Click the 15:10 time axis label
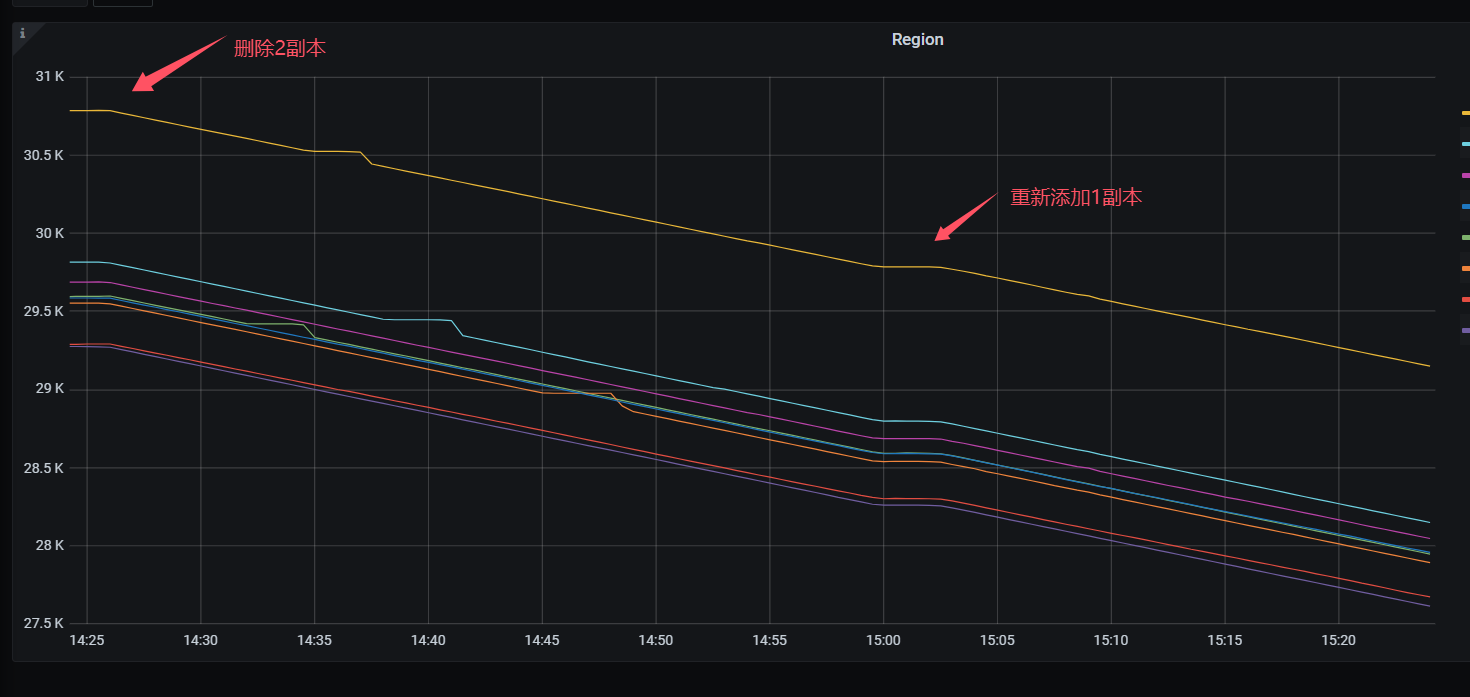Viewport: 1470px width, 697px height. coord(1111,640)
